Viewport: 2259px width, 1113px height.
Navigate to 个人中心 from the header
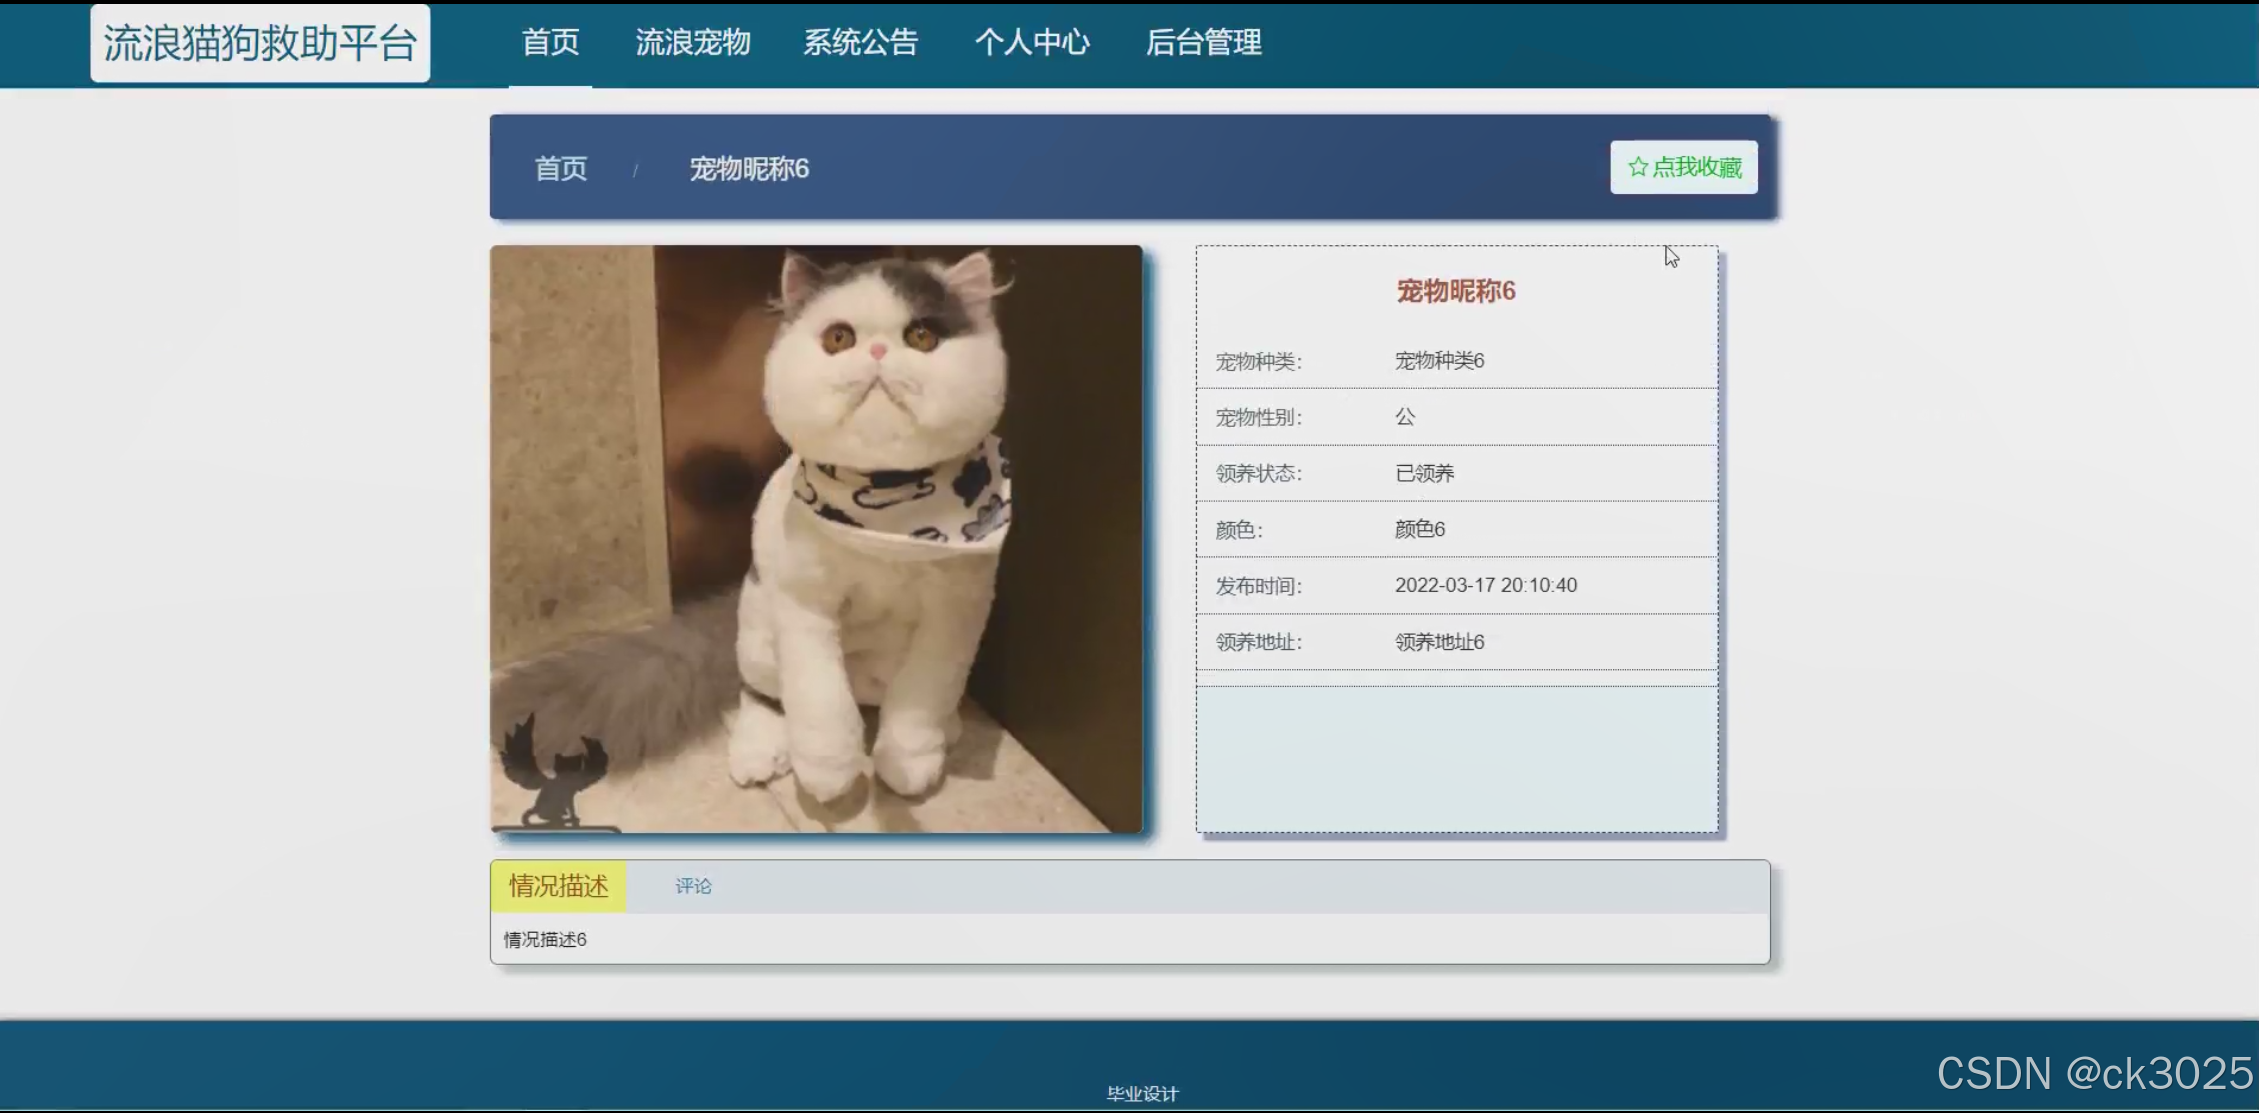[x=1032, y=42]
